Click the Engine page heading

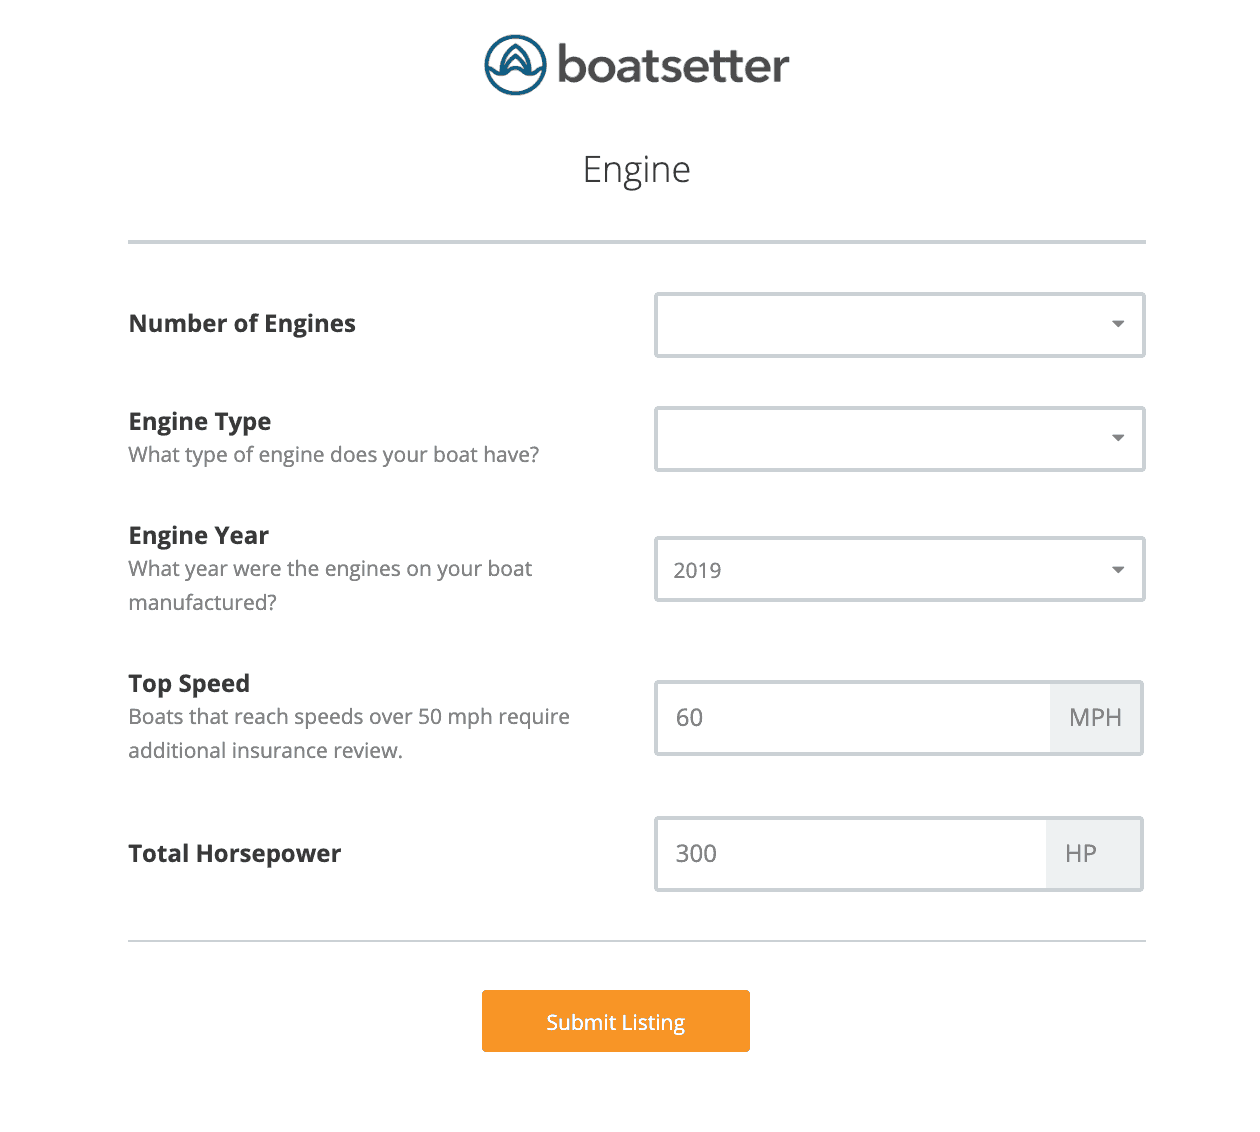pos(637,169)
